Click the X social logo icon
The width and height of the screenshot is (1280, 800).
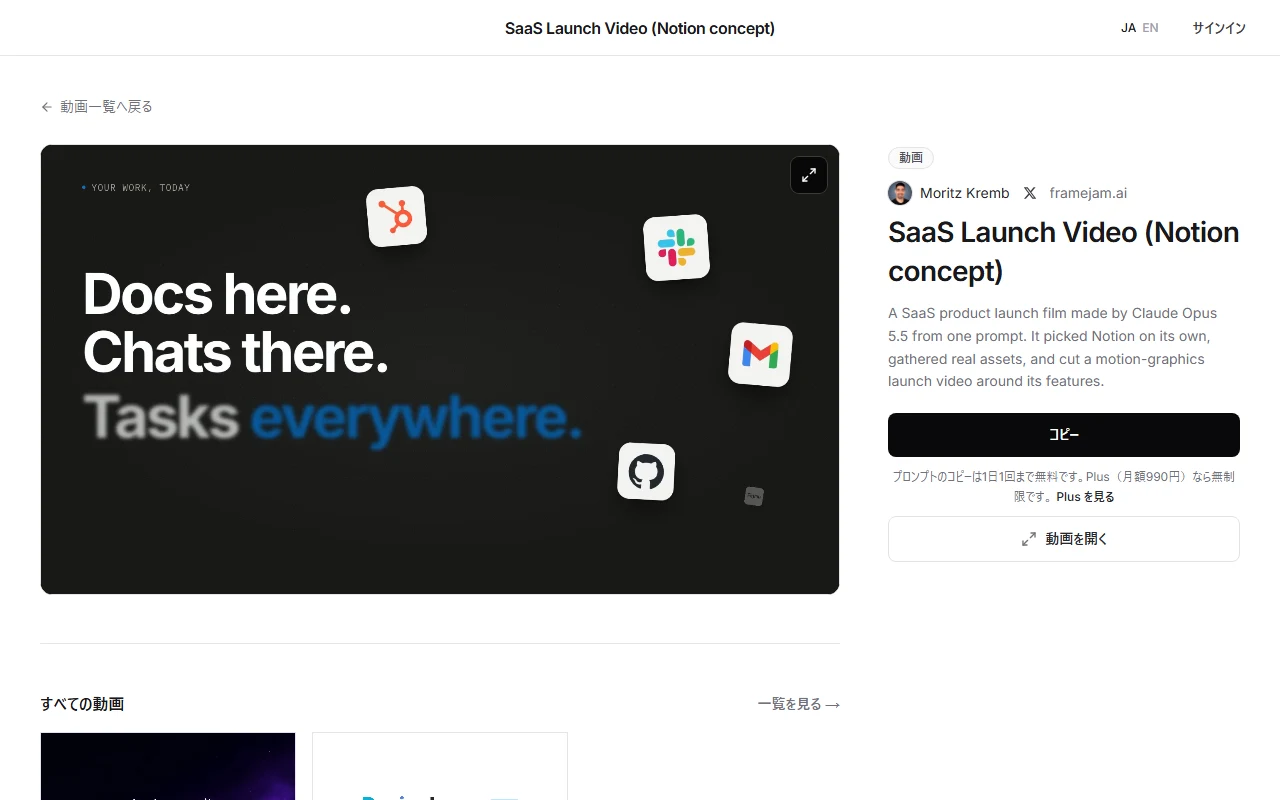pos(1030,193)
